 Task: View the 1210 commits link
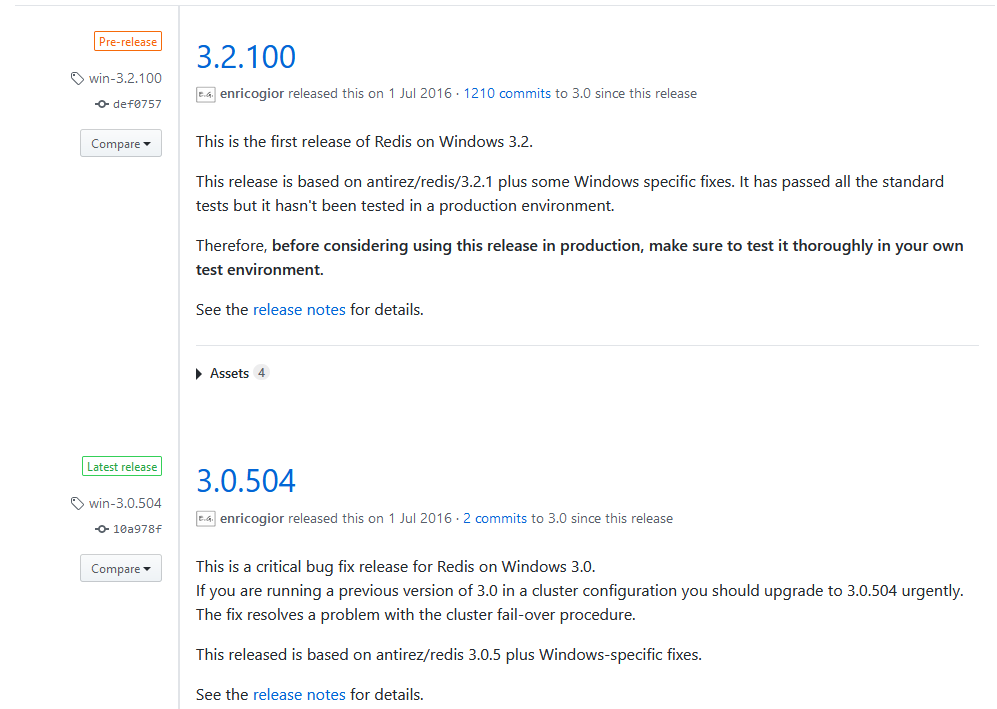pyautogui.click(x=507, y=93)
